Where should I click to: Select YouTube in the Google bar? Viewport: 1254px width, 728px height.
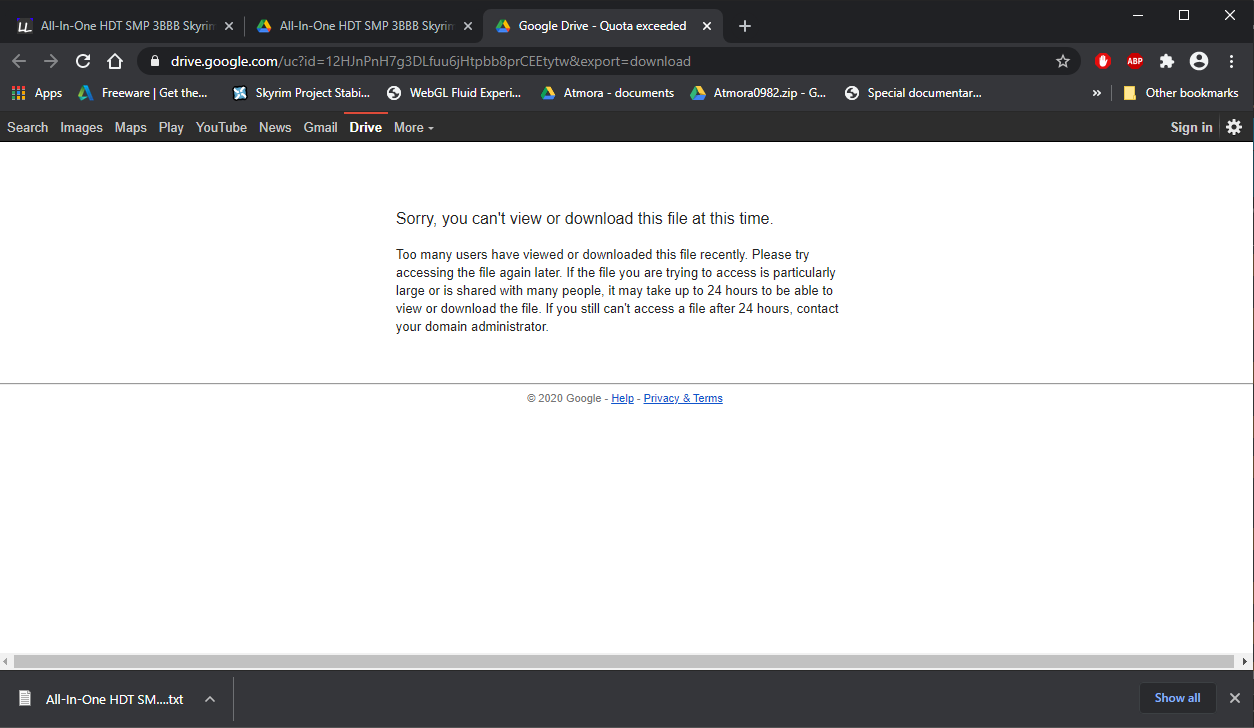221,127
